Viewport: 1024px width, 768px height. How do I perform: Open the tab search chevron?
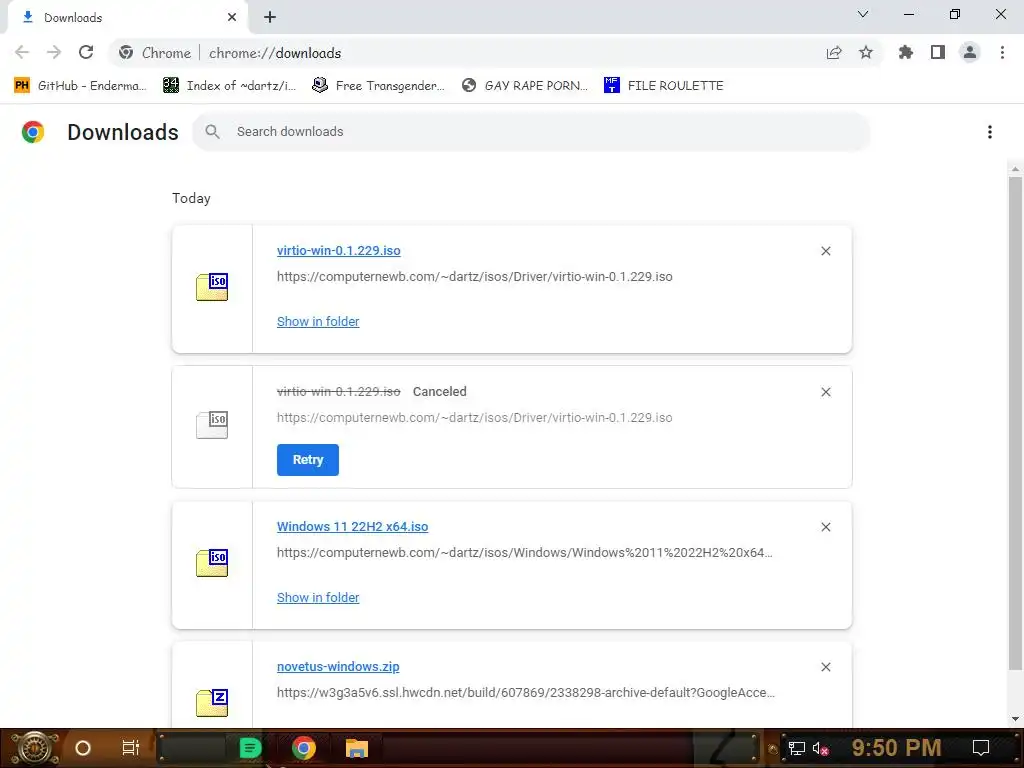tap(863, 14)
